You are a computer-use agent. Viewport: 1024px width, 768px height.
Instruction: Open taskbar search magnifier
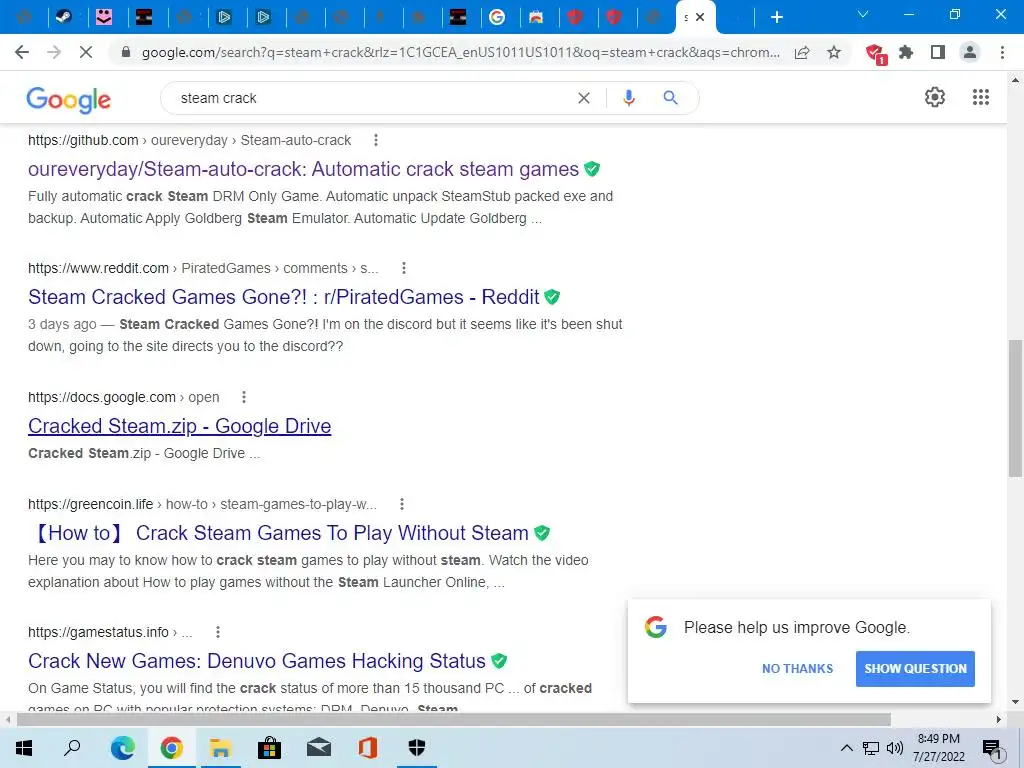pyautogui.click(x=72, y=748)
